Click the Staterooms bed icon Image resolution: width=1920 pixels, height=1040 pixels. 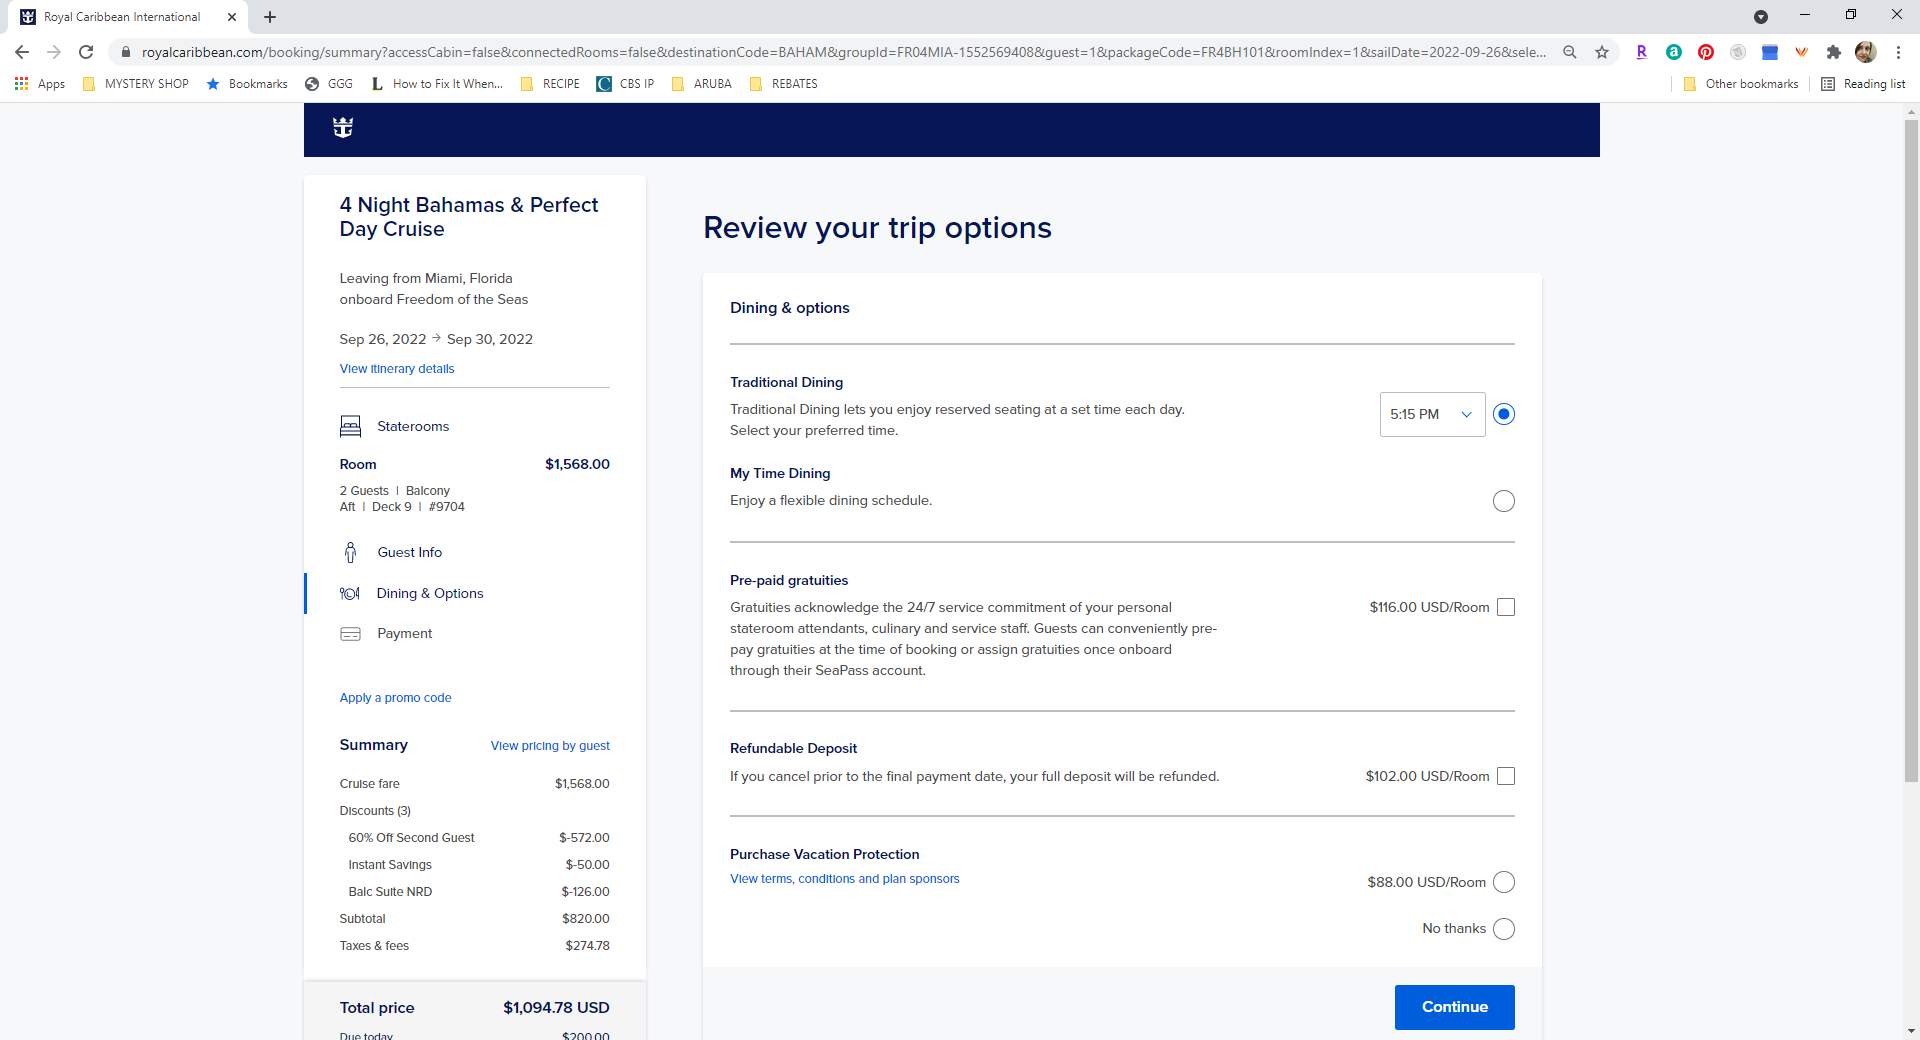[x=350, y=427]
